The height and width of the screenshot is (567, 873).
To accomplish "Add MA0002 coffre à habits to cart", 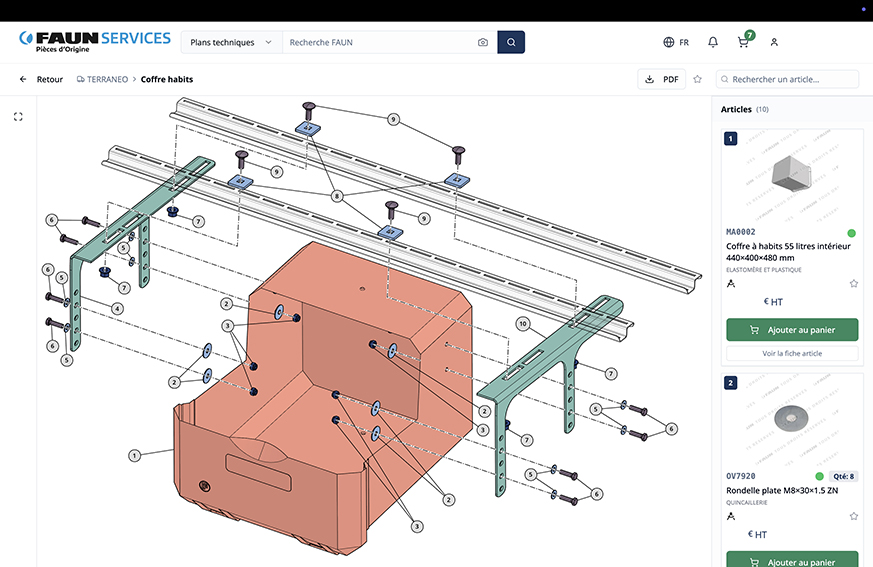I will (792, 330).
